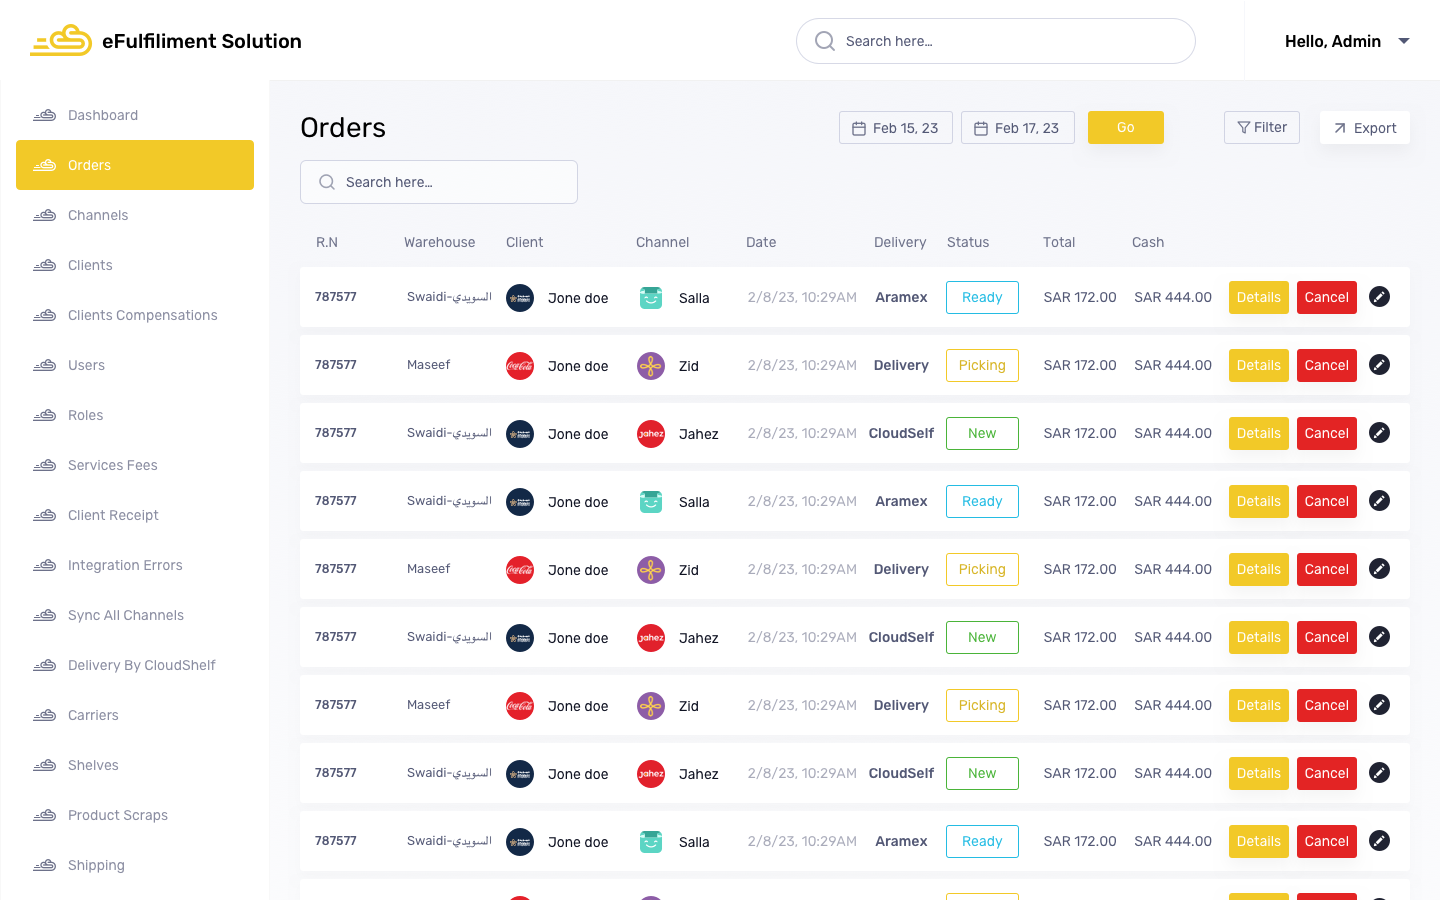Click the Salla channel icon in first row

click(651, 298)
